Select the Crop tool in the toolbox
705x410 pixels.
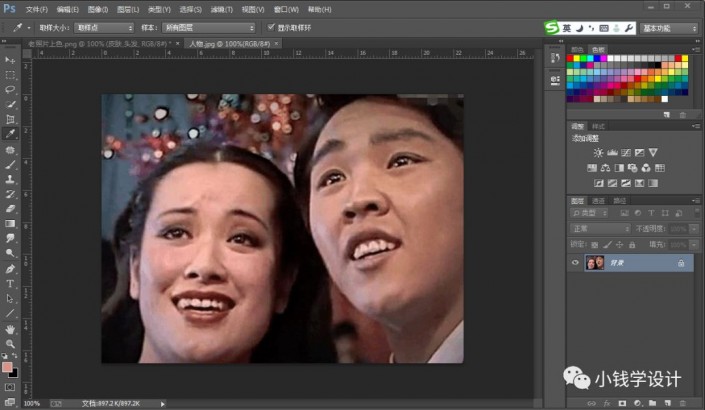pos(10,118)
